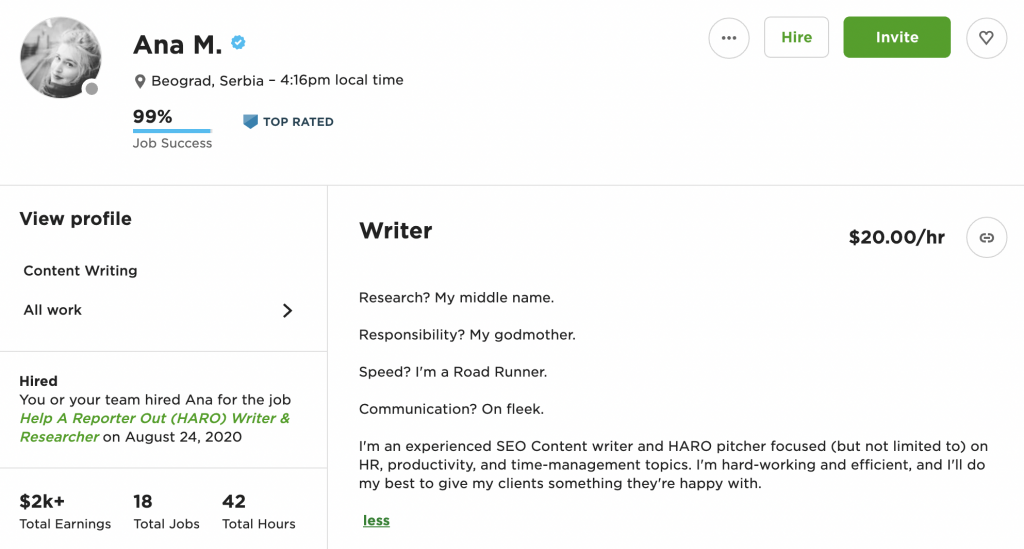1024x549 pixels.
Task: Click the $20.00/hr hourly rate
Action: click(897, 237)
